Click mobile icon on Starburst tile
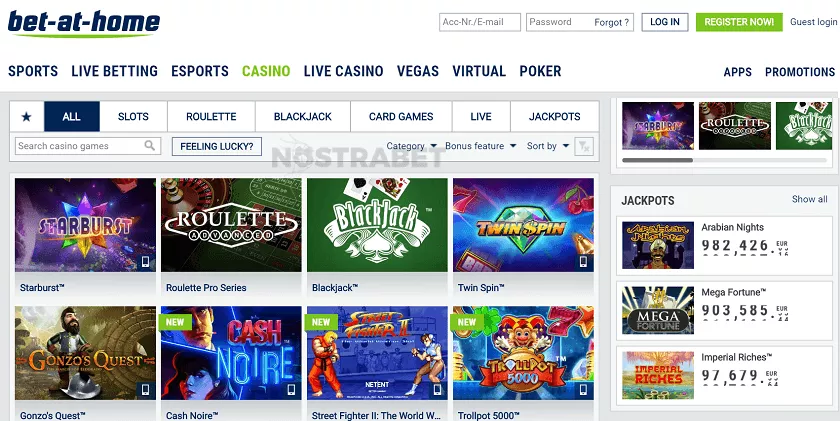This screenshot has height=421, width=840. (x=145, y=262)
